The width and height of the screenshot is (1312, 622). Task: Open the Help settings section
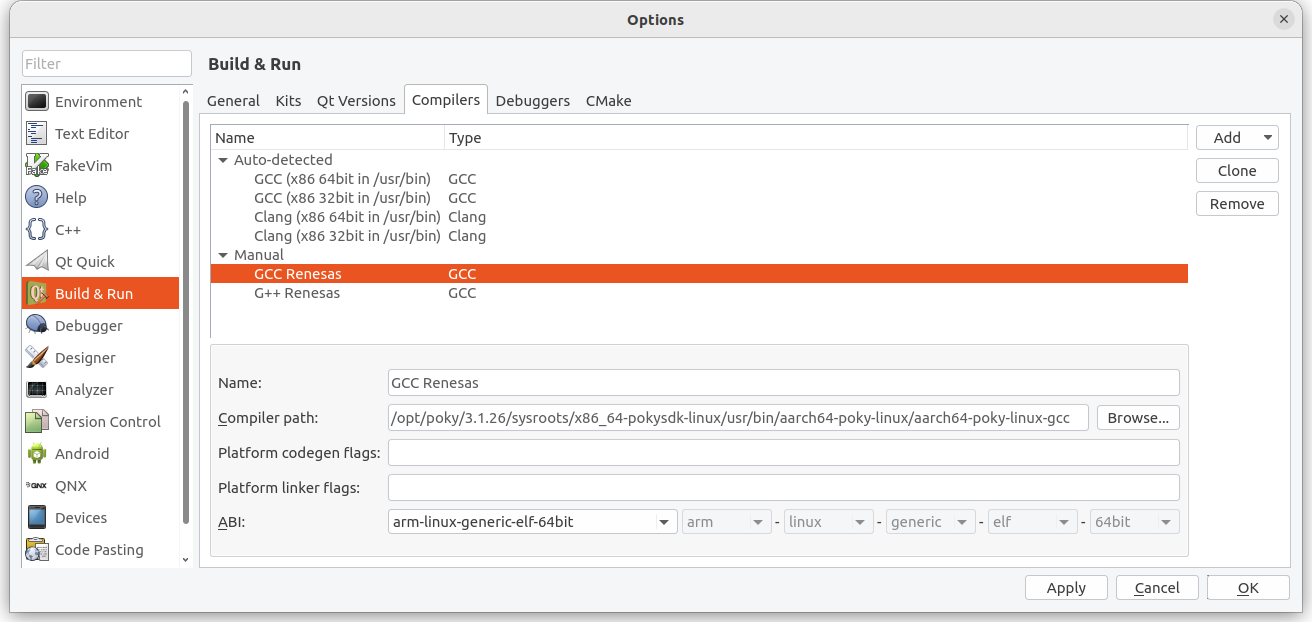(70, 197)
